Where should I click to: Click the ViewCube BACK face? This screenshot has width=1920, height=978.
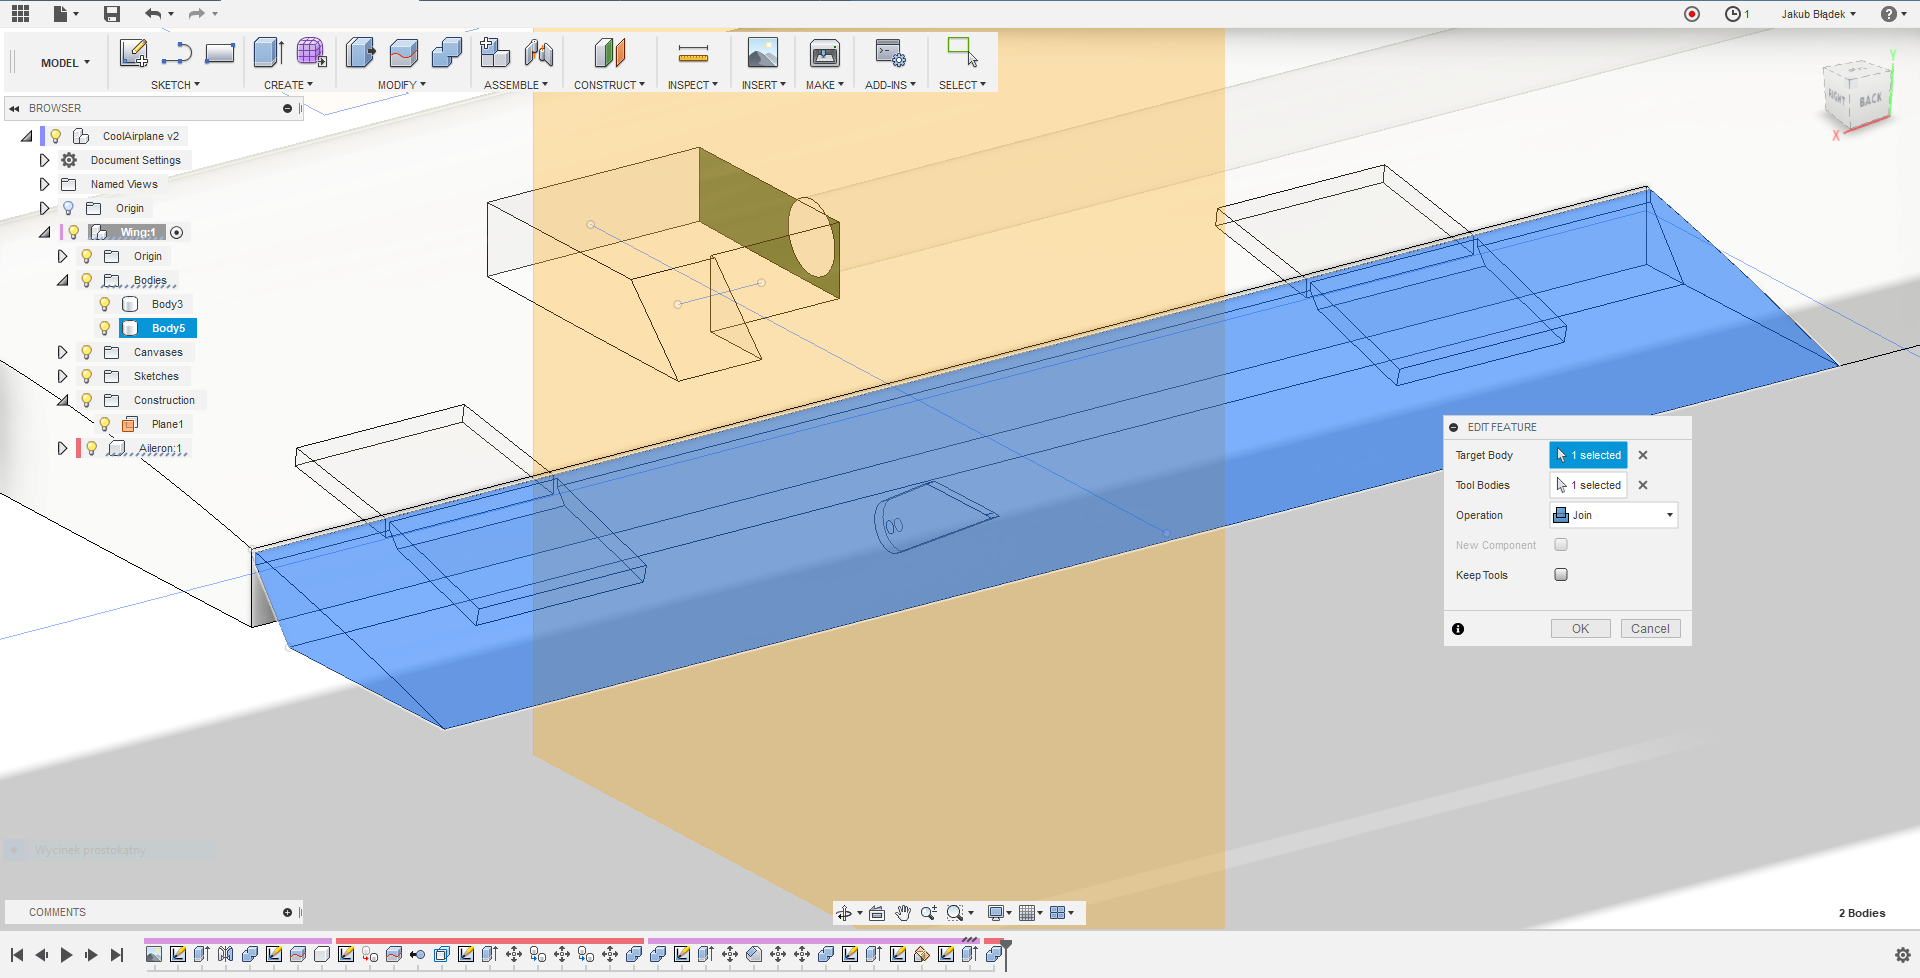(x=1869, y=101)
